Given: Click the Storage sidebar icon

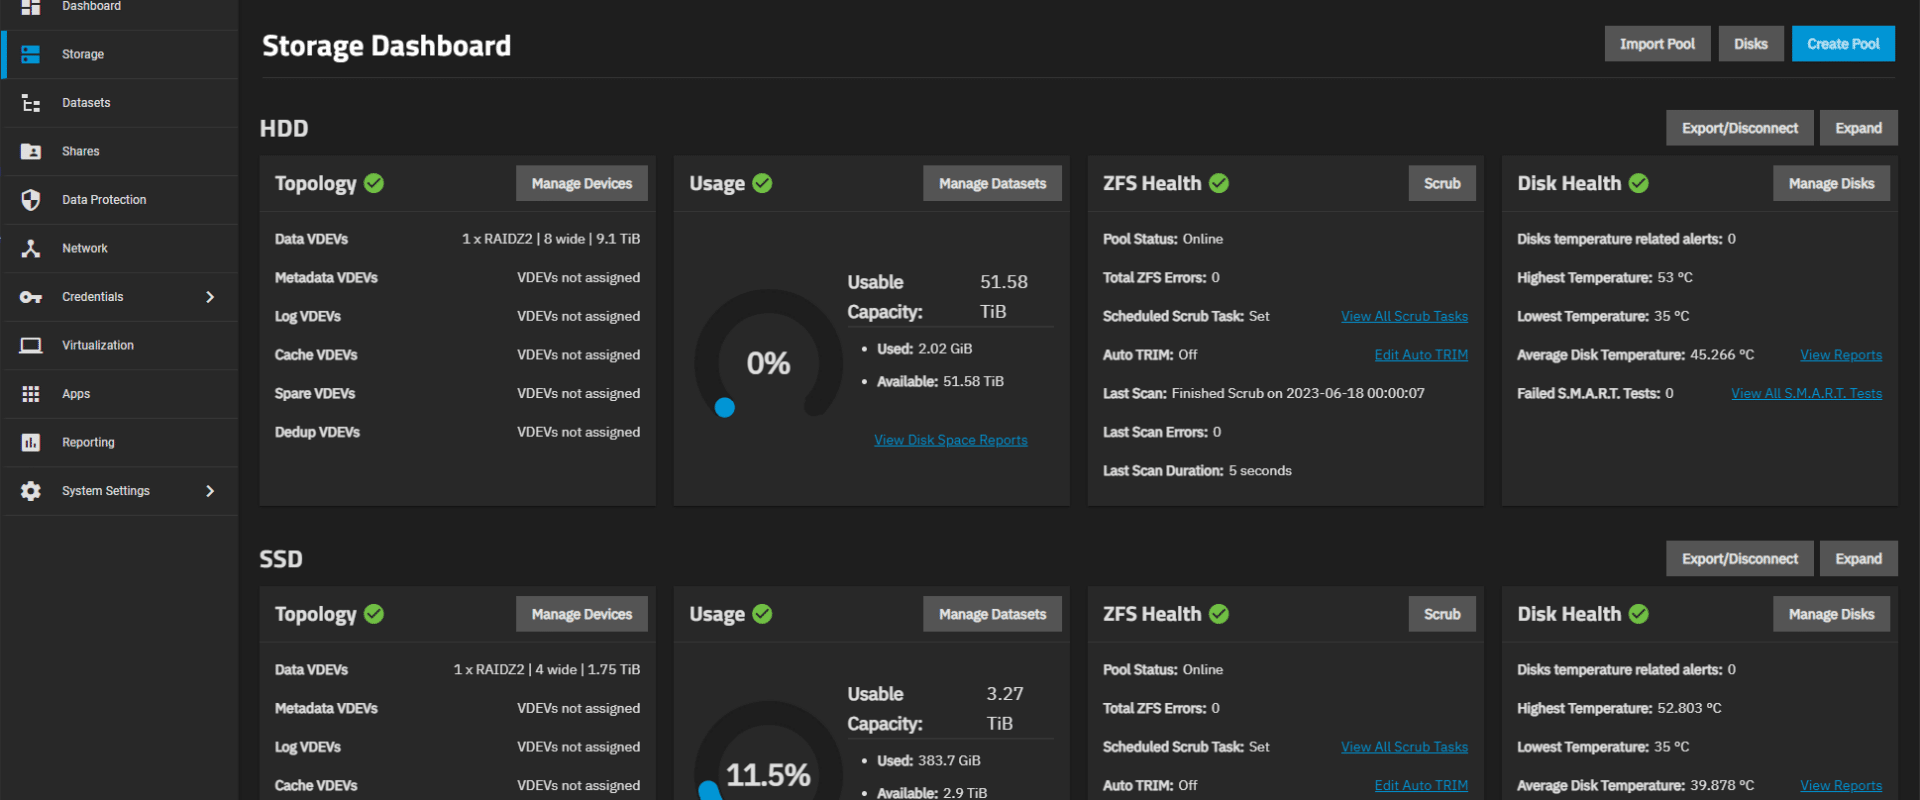Looking at the screenshot, I should click(x=31, y=54).
